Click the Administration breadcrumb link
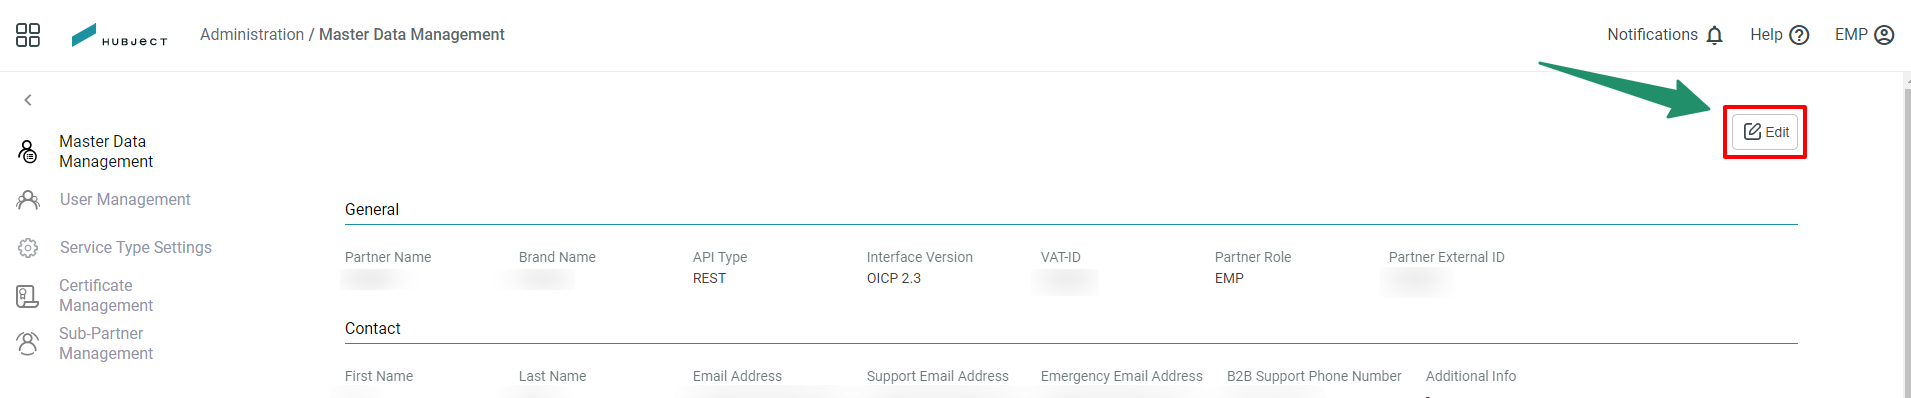 [252, 35]
